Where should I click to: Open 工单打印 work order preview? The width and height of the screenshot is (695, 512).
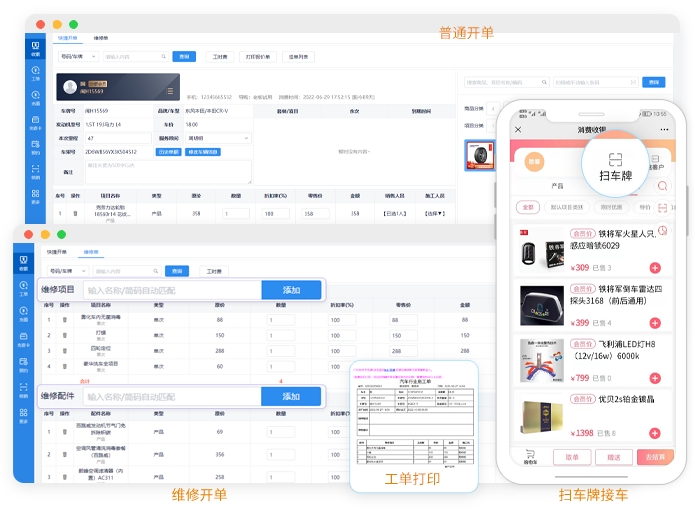[x=414, y=426]
